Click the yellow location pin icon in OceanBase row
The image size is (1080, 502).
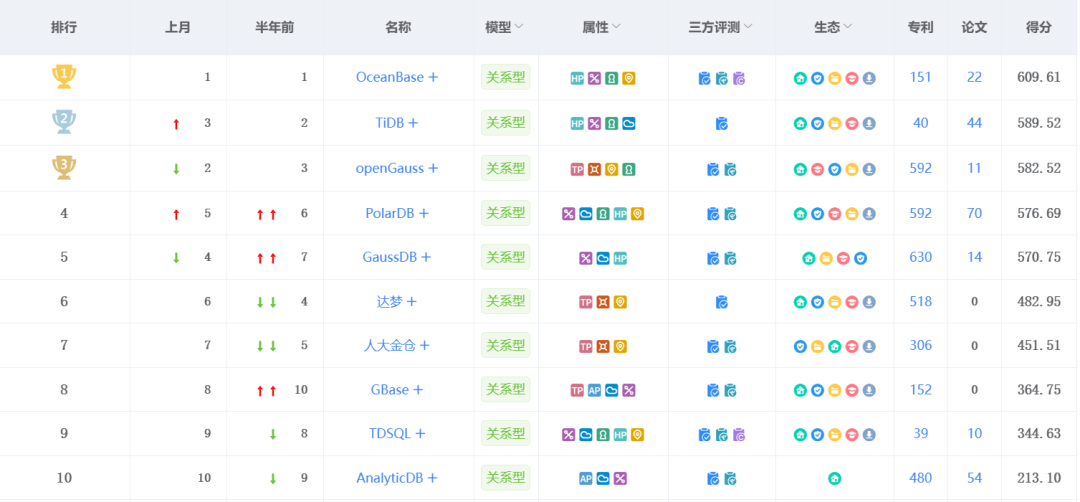(629, 79)
